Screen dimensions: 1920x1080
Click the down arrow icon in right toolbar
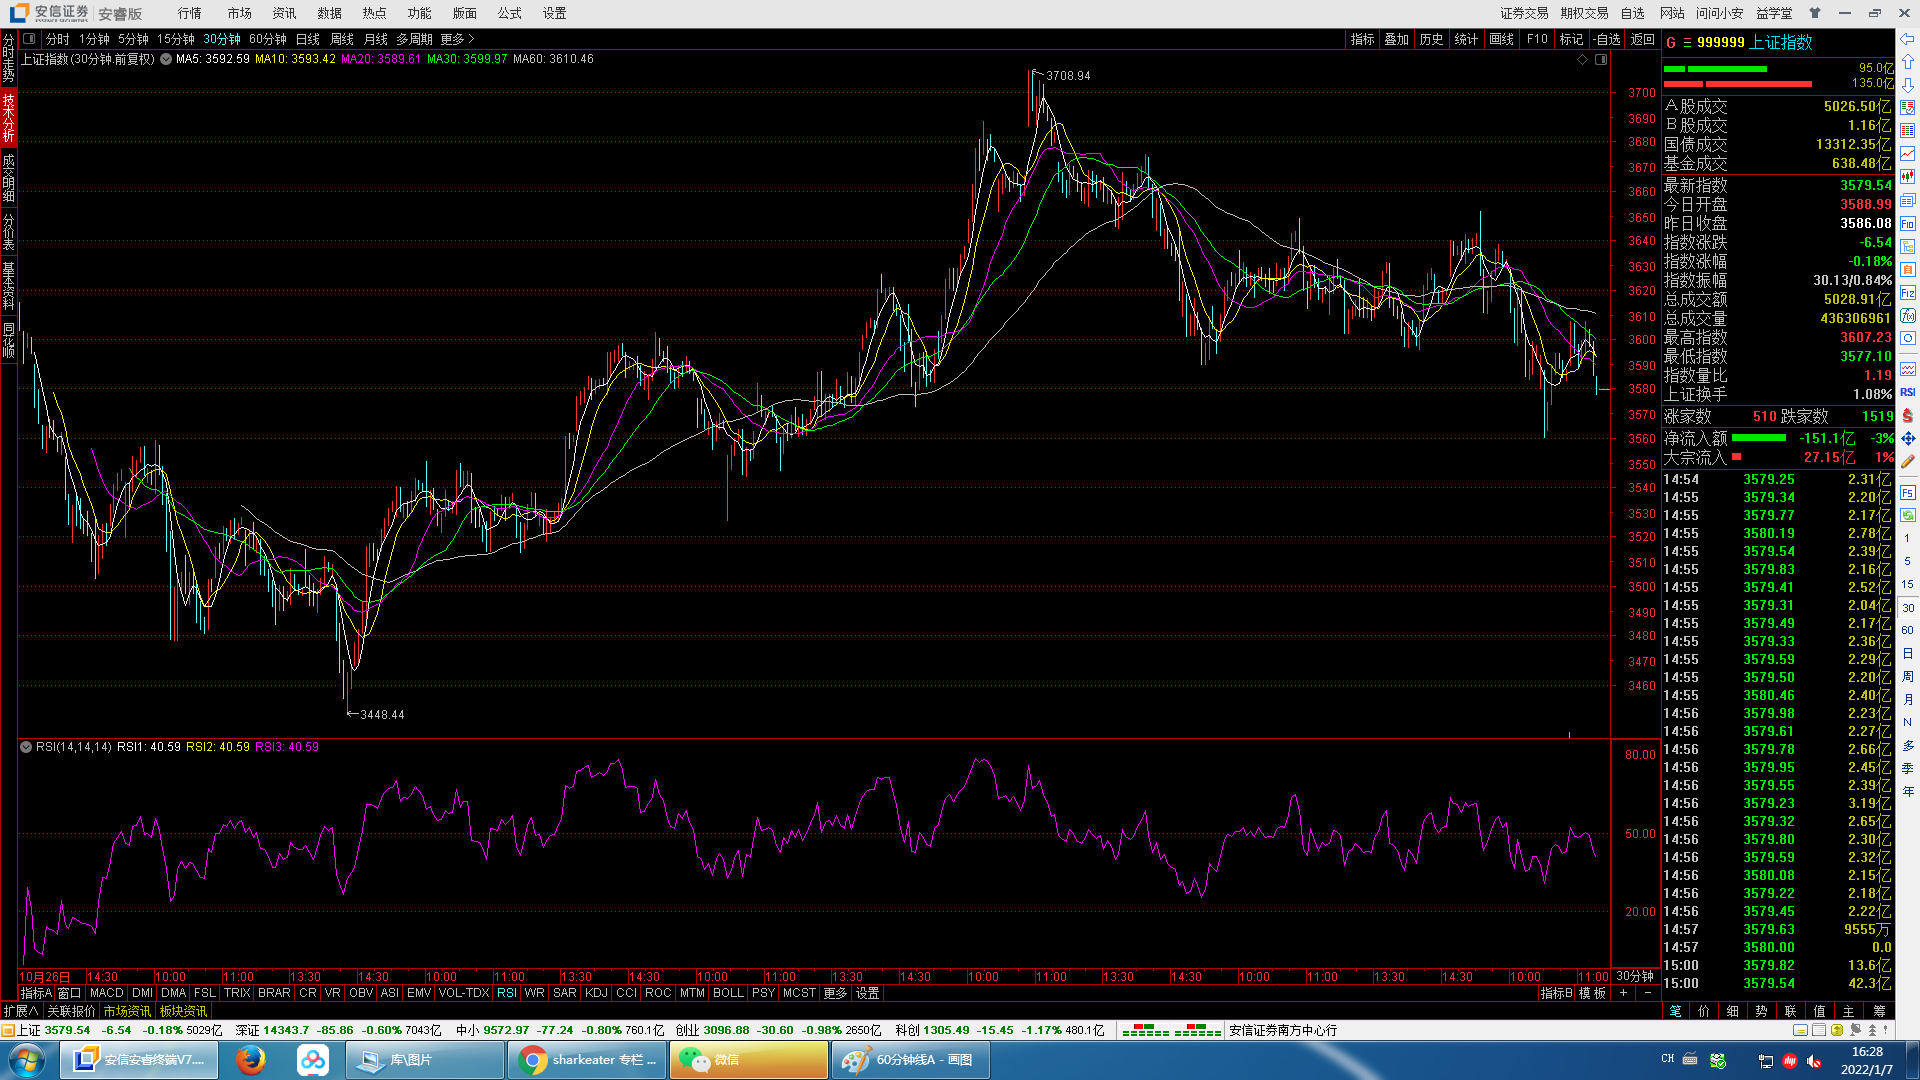(1908, 85)
